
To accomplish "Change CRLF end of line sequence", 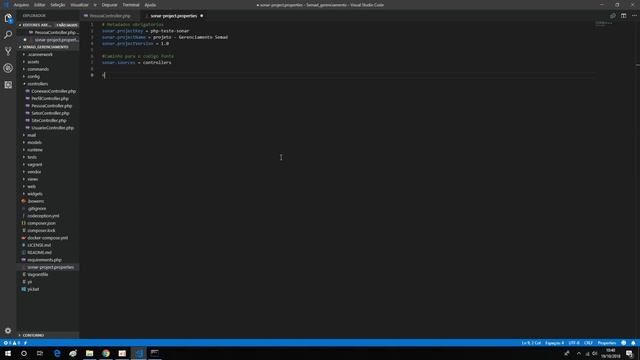I will pyautogui.click(x=588, y=343).
